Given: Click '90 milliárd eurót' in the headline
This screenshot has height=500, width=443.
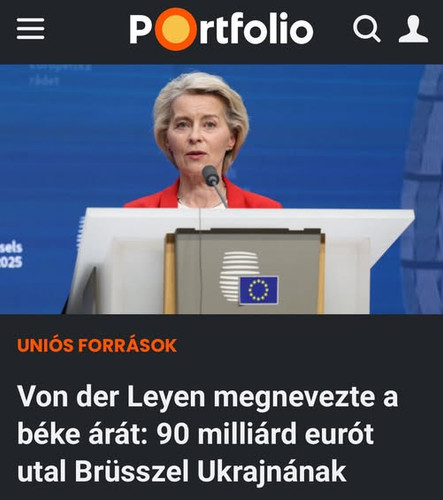Looking at the screenshot, I should pos(265,434).
